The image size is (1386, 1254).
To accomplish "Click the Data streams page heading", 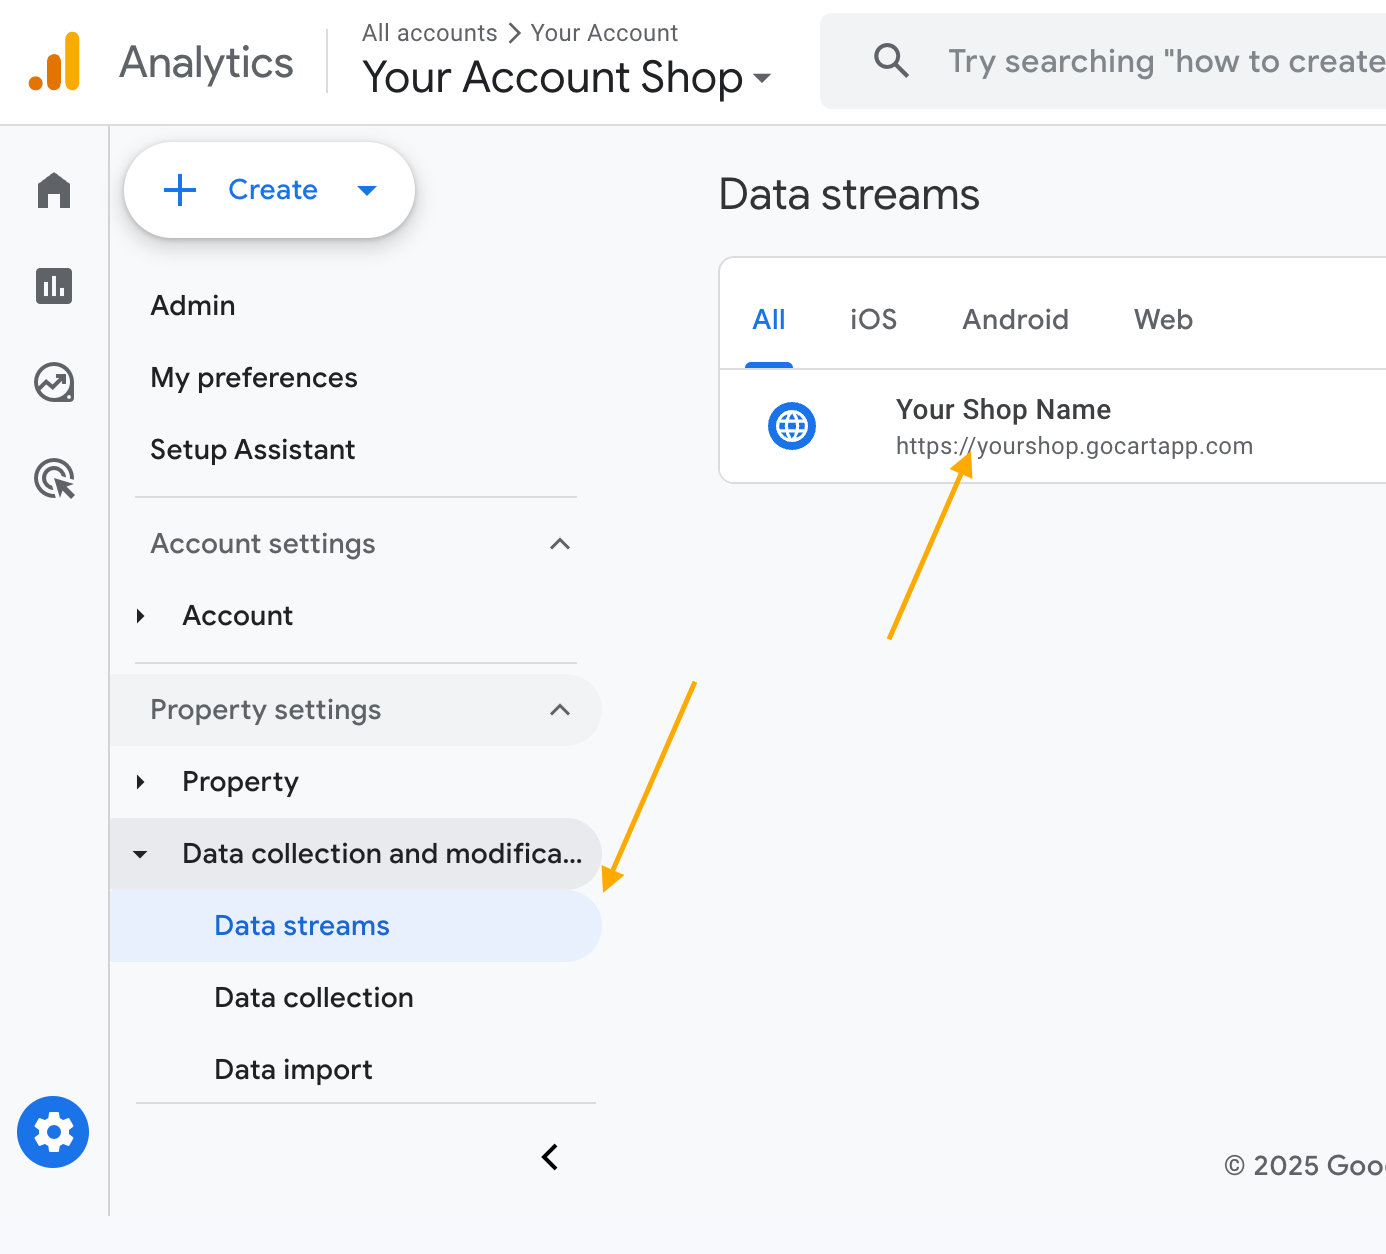I will tap(849, 194).
